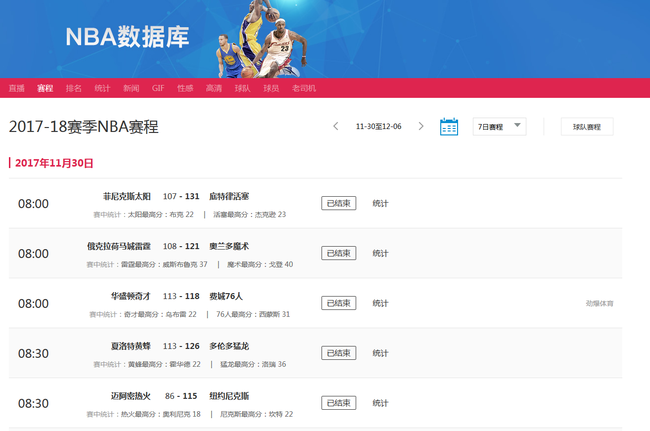Click the 劲爆体育 broadcaster link
The height and width of the screenshot is (431, 650).
click(x=599, y=303)
